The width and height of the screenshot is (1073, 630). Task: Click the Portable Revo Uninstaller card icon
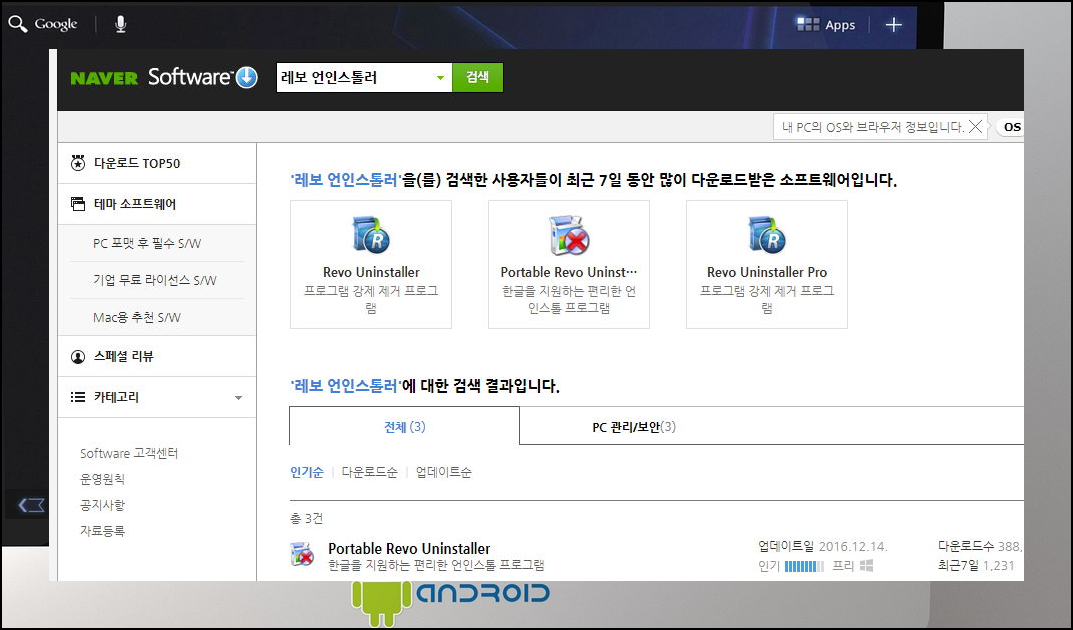(569, 235)
